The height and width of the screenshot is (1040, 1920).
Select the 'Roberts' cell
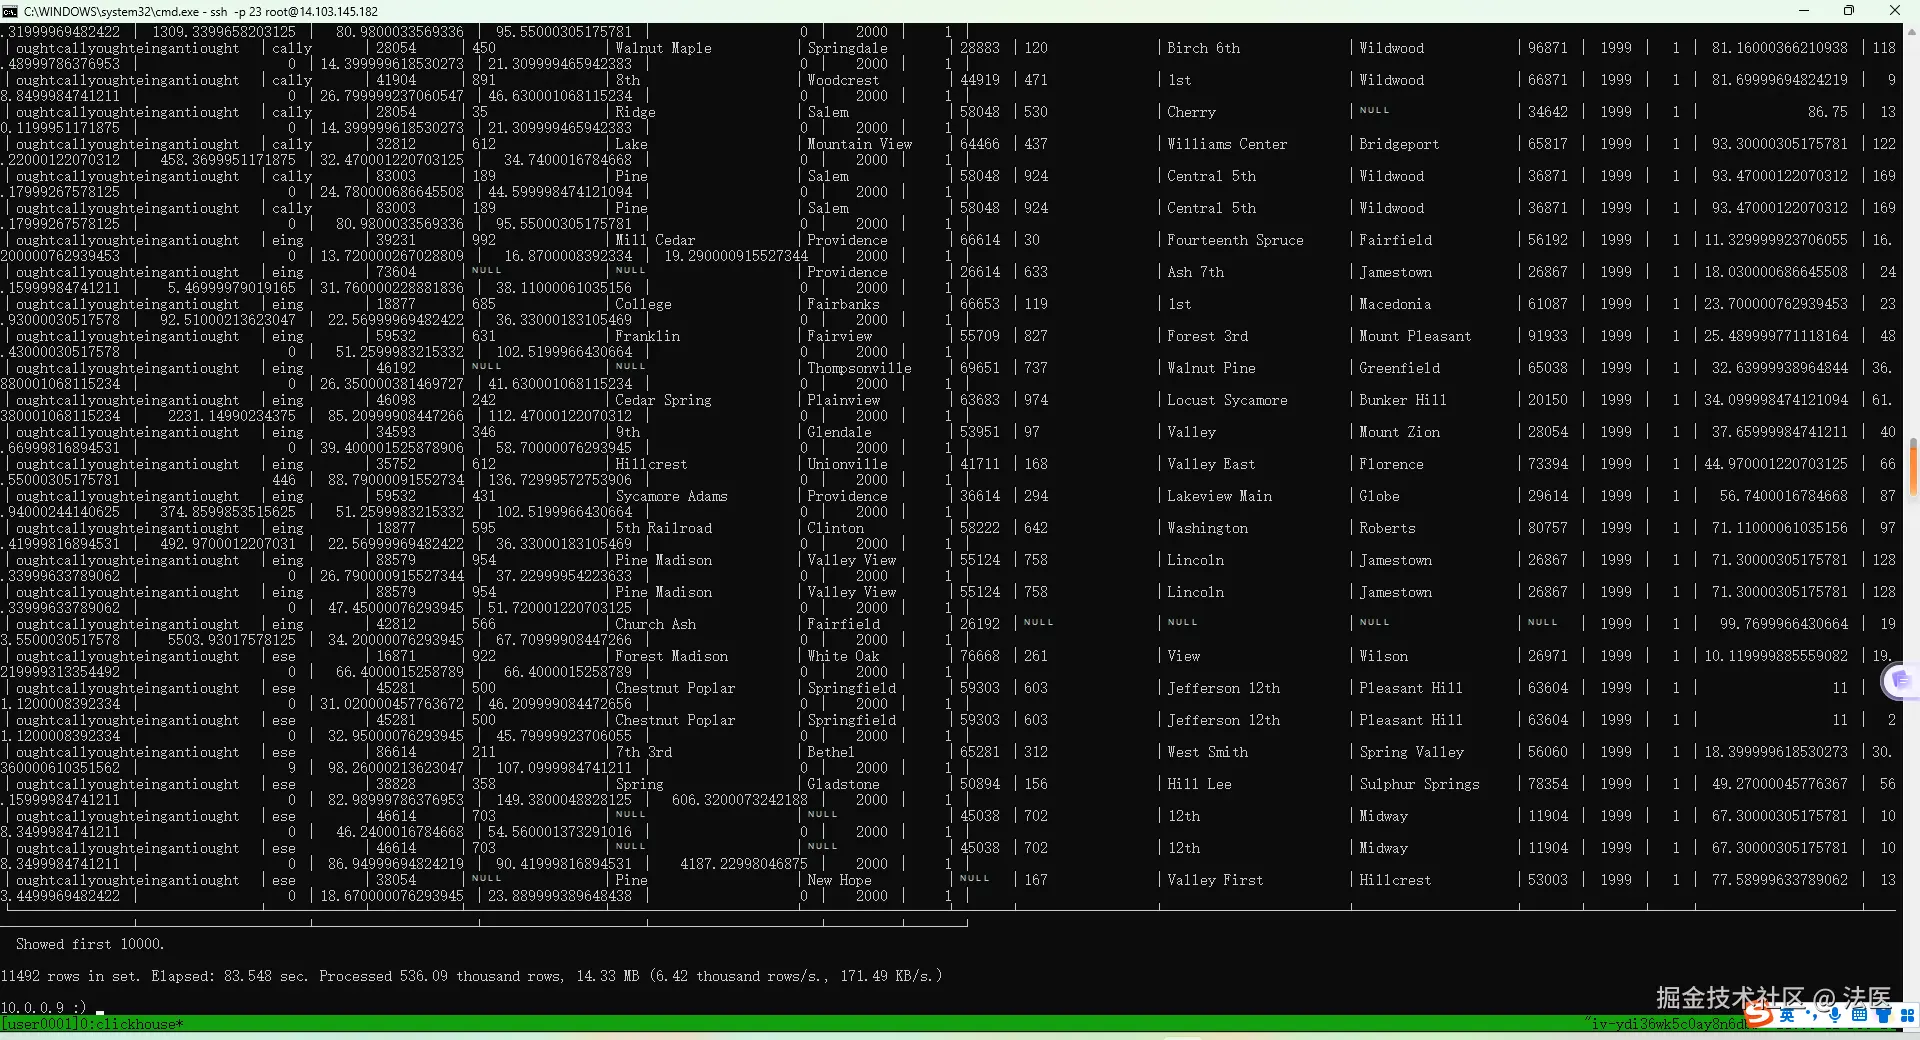click(1387, 528)
